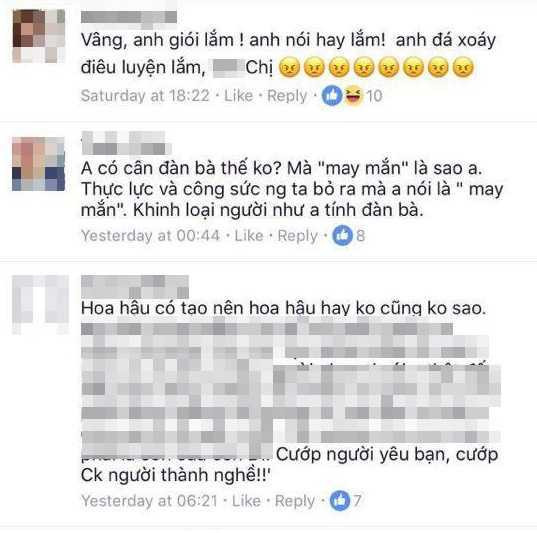537x533 pixels.
Task: Open the first commenter's profile picture
Action: click(x=39, y=36)
